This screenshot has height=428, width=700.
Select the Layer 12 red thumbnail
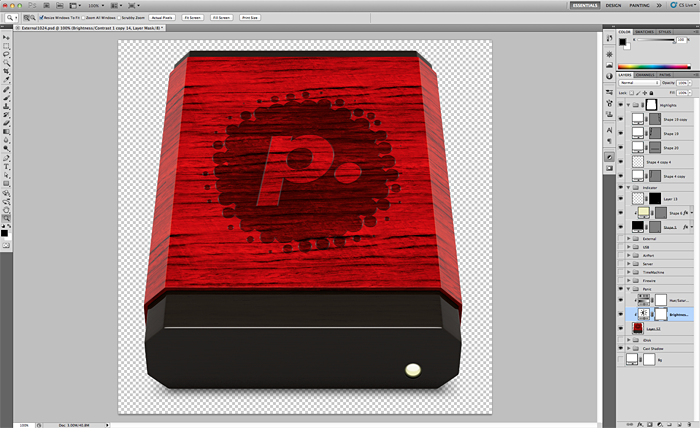(638, 328)
